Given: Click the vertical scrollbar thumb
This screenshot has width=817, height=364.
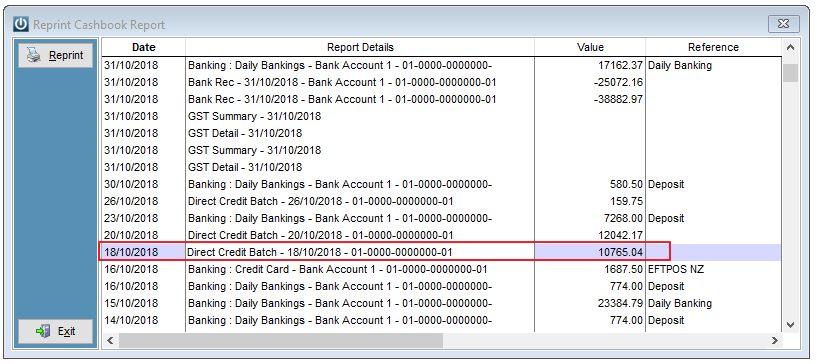Looking at the screenshot, I should 790,73.
